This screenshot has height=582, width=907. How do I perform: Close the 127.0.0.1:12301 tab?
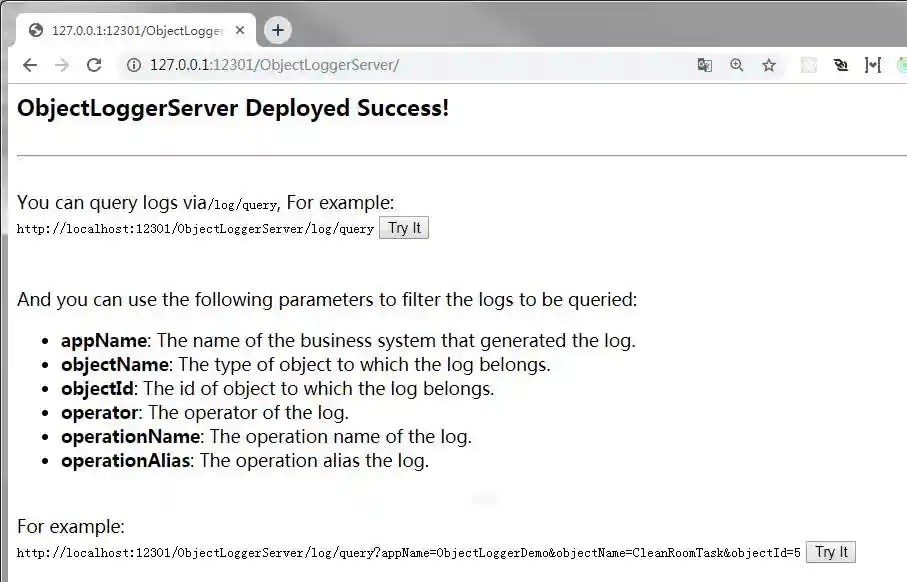pos(239,30)
